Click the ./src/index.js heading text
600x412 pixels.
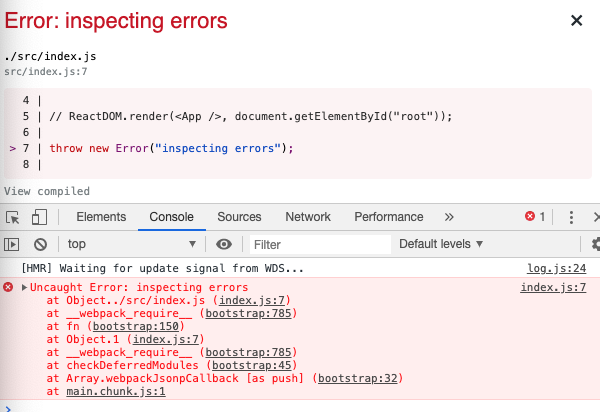pyautogui.click(x=50, y=57)
